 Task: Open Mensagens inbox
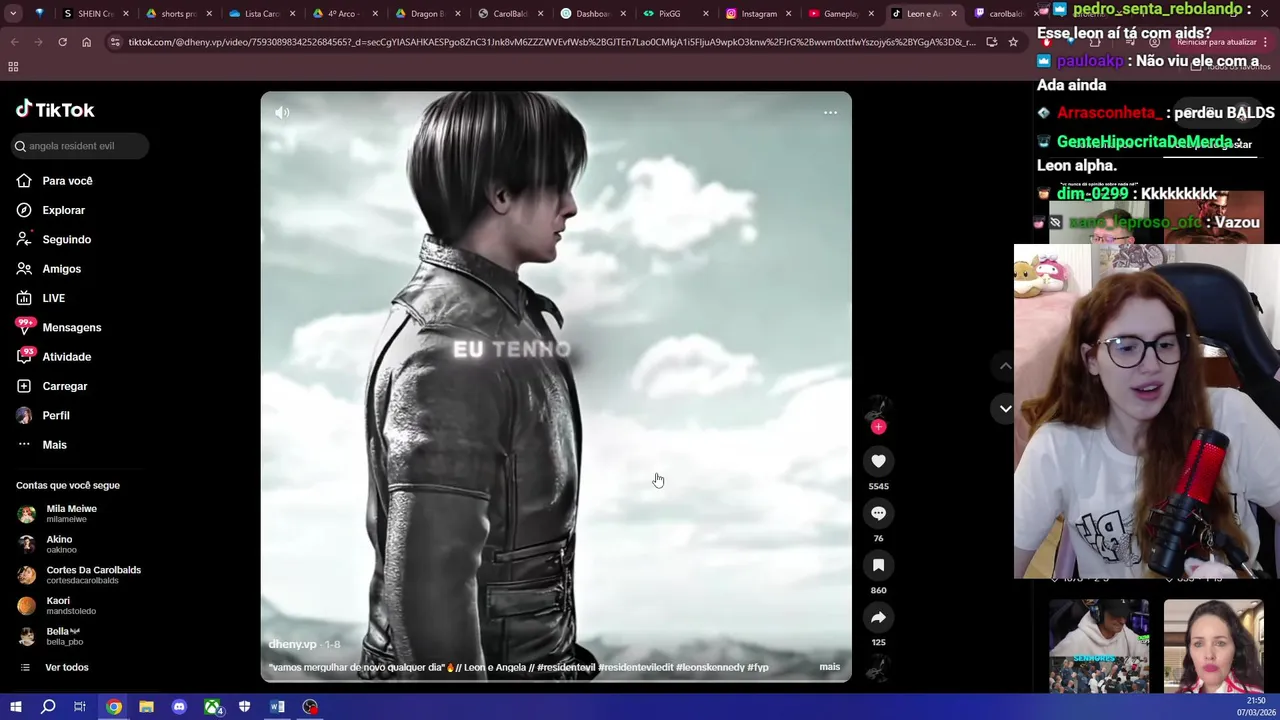(71, 328)
